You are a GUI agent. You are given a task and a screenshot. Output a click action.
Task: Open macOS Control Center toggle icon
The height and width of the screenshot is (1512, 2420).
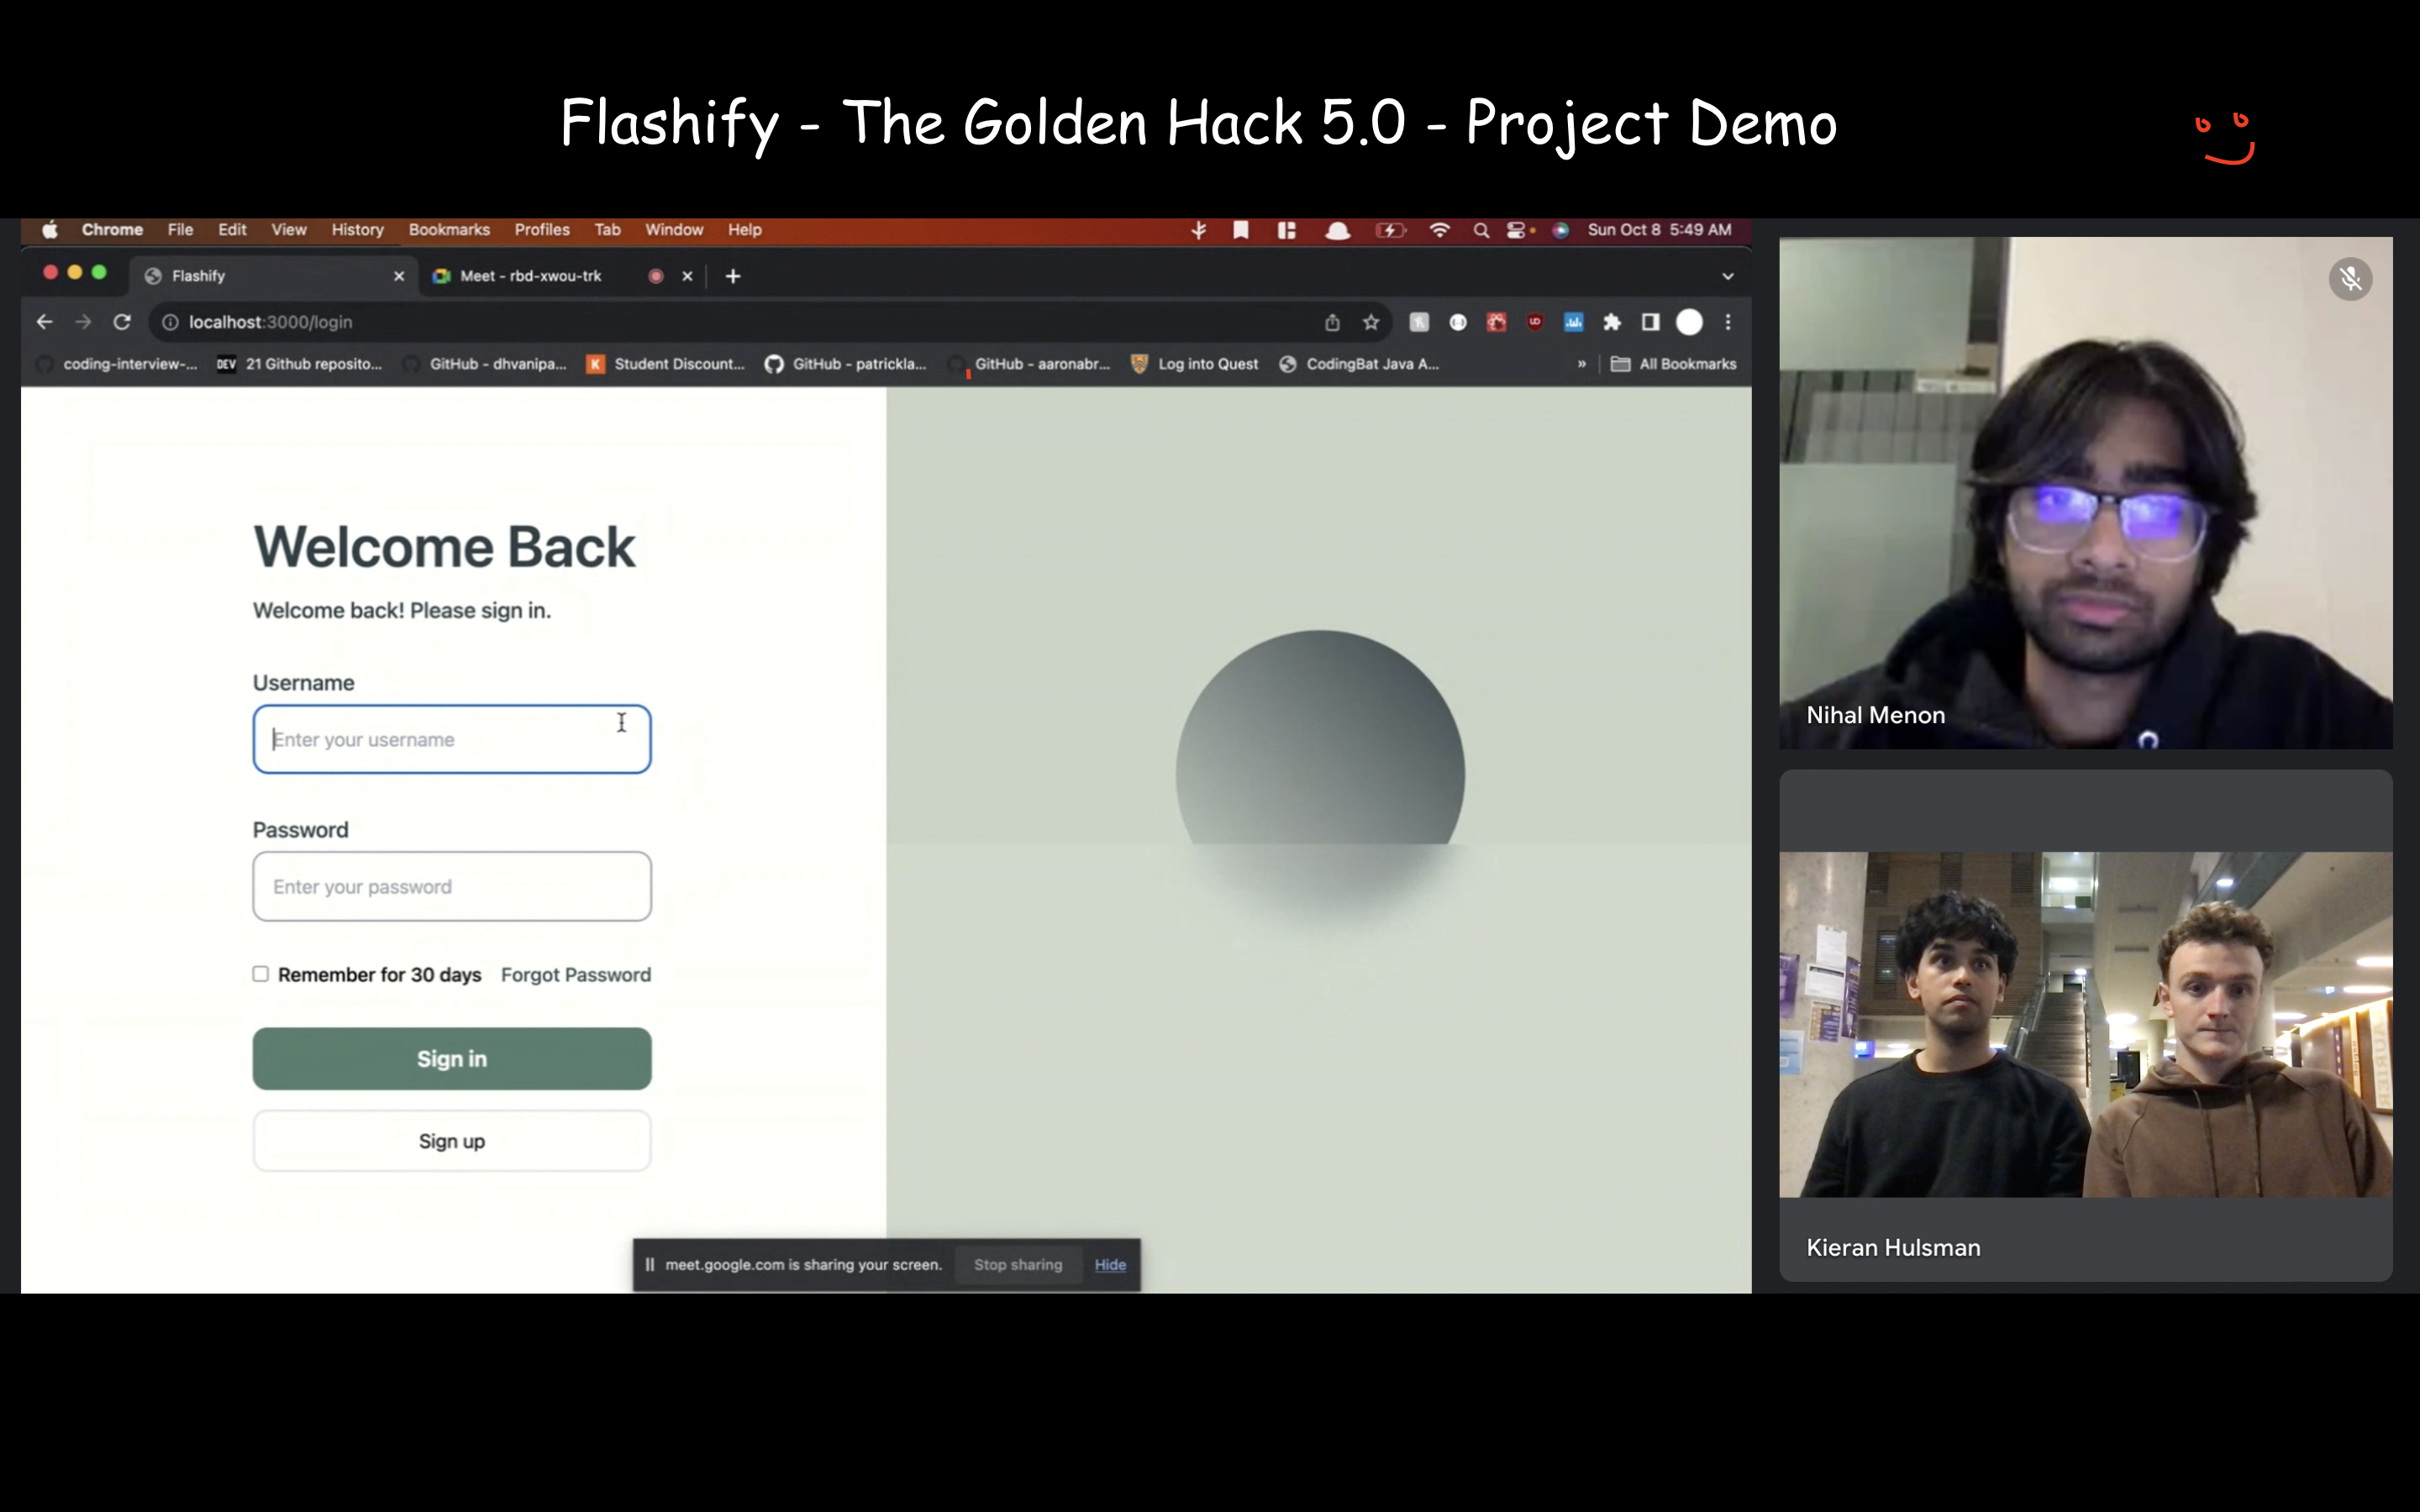1517,230
